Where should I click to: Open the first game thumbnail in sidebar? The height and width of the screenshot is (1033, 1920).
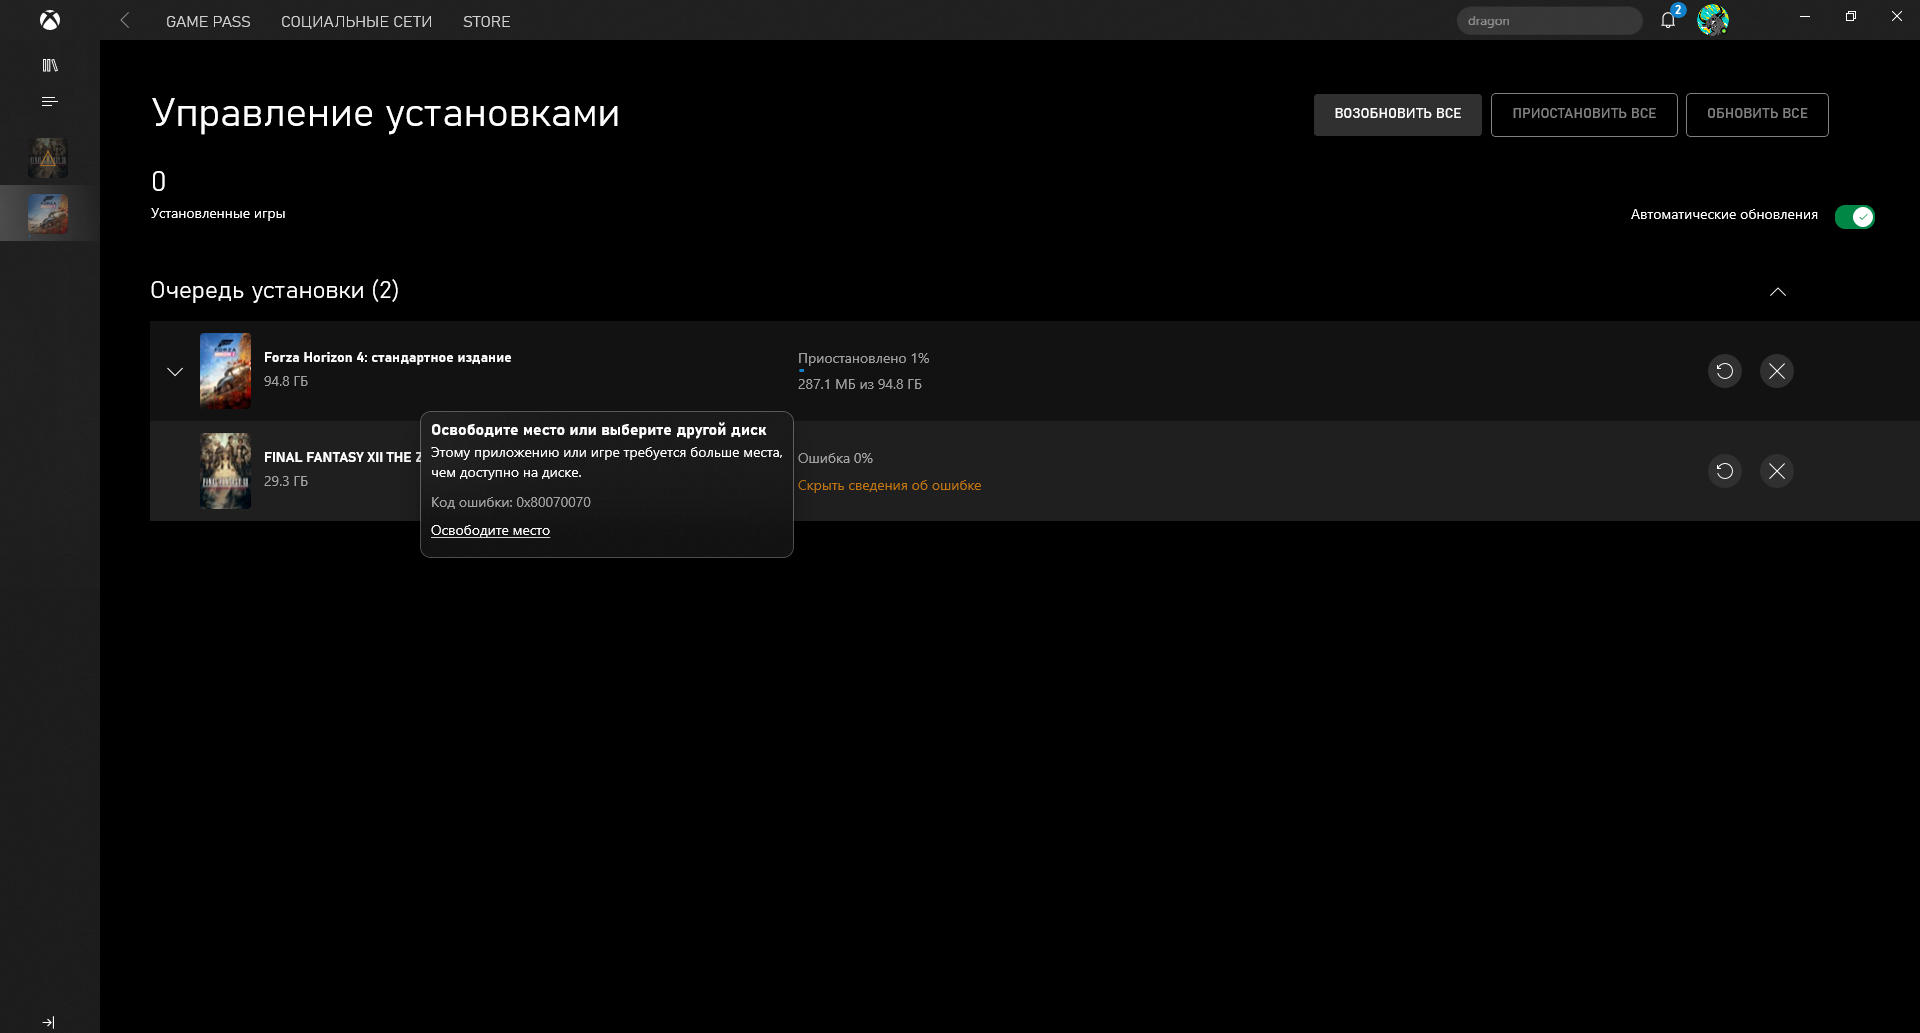pos(48,158)
